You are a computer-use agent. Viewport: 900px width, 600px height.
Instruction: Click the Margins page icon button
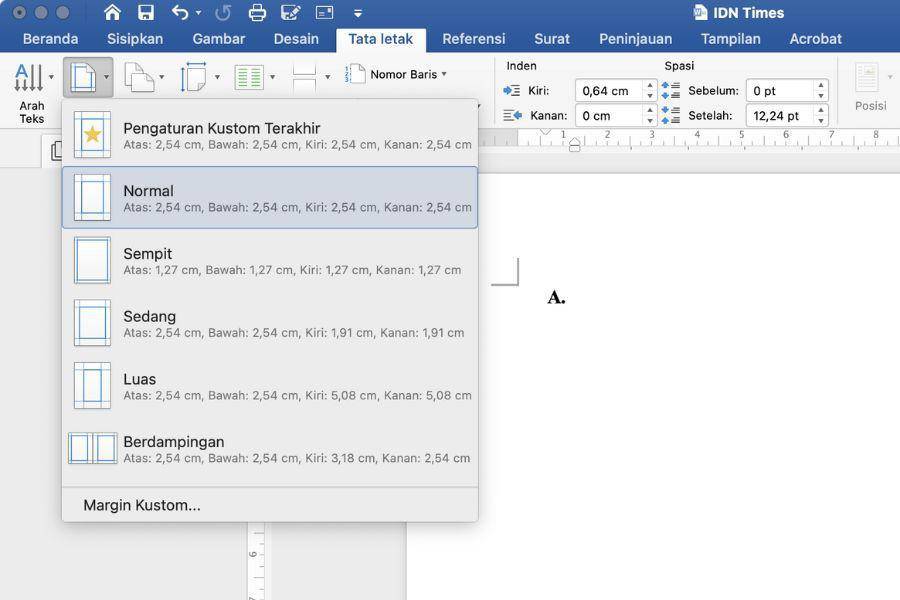pyautogui.click(x=83, y=77)
